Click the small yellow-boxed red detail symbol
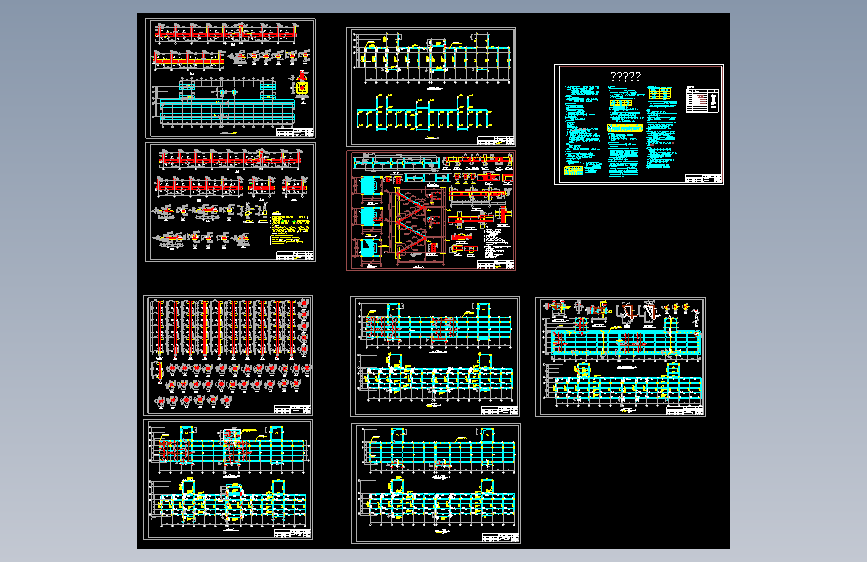This screenshot has height=562, width=867. [302, 87]
